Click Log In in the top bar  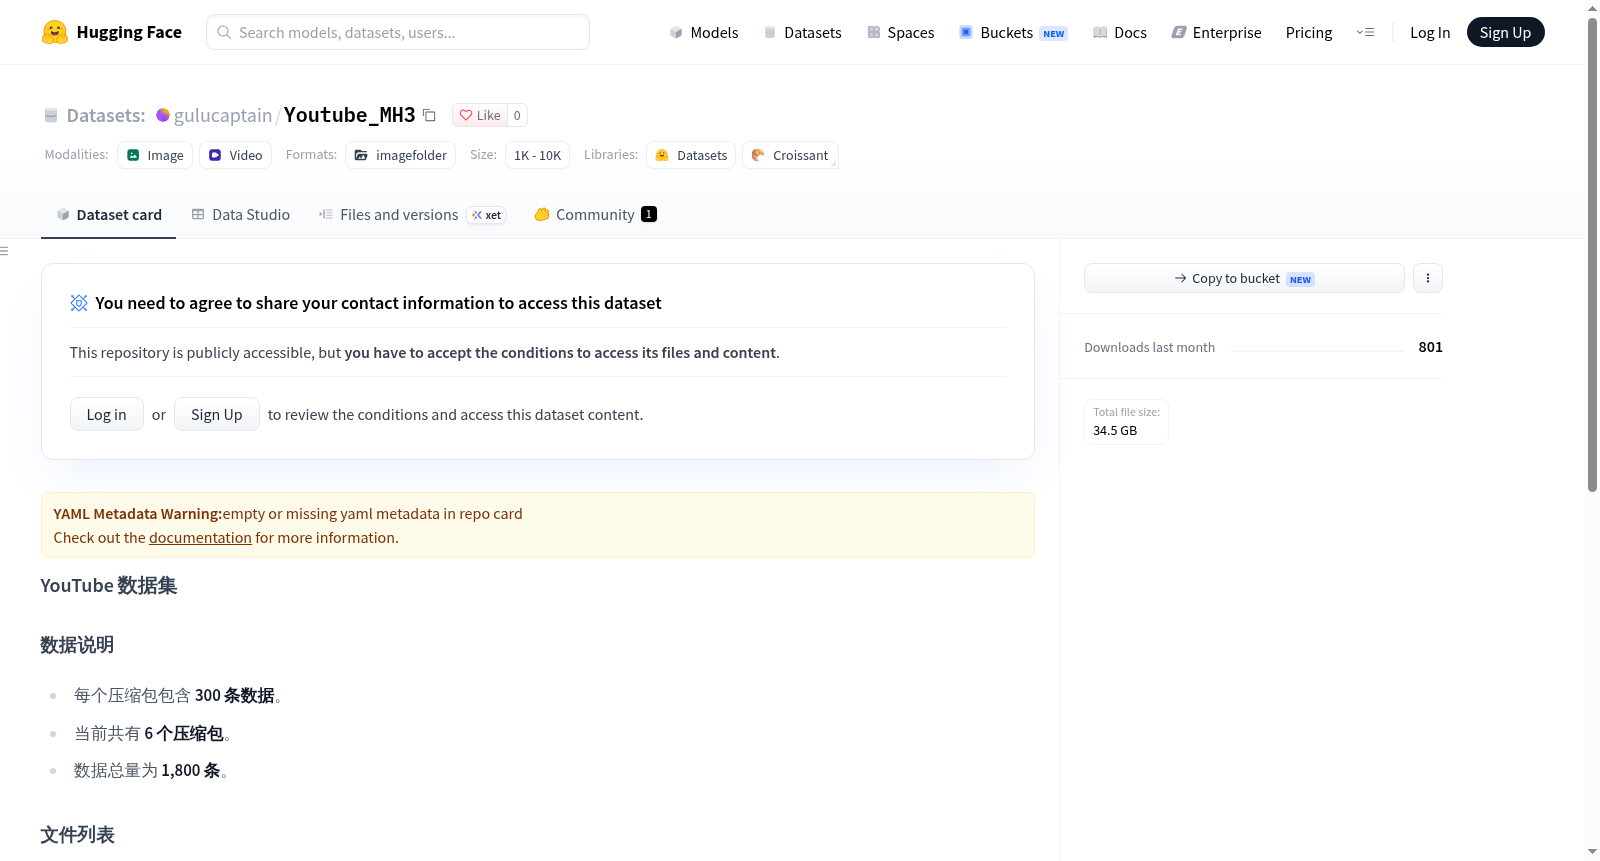(1430, 32)
